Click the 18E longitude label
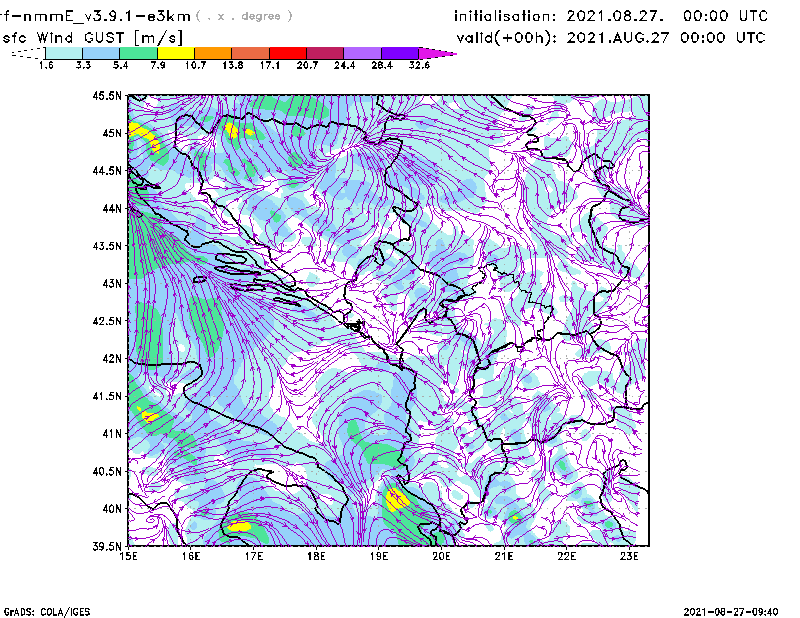This screenshot has width=800, height=618. [316, 556]
